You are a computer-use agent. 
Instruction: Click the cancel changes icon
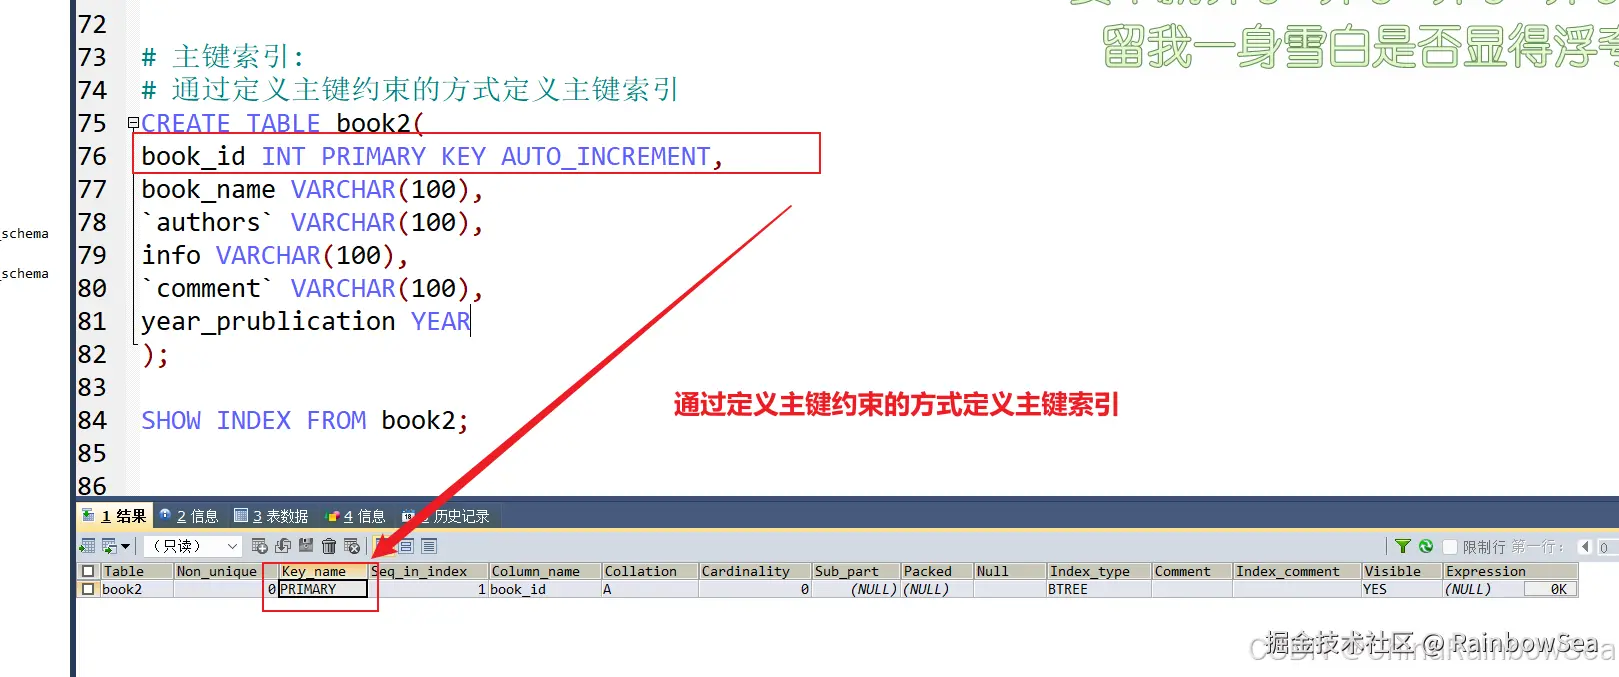click(x=352, y=546)
